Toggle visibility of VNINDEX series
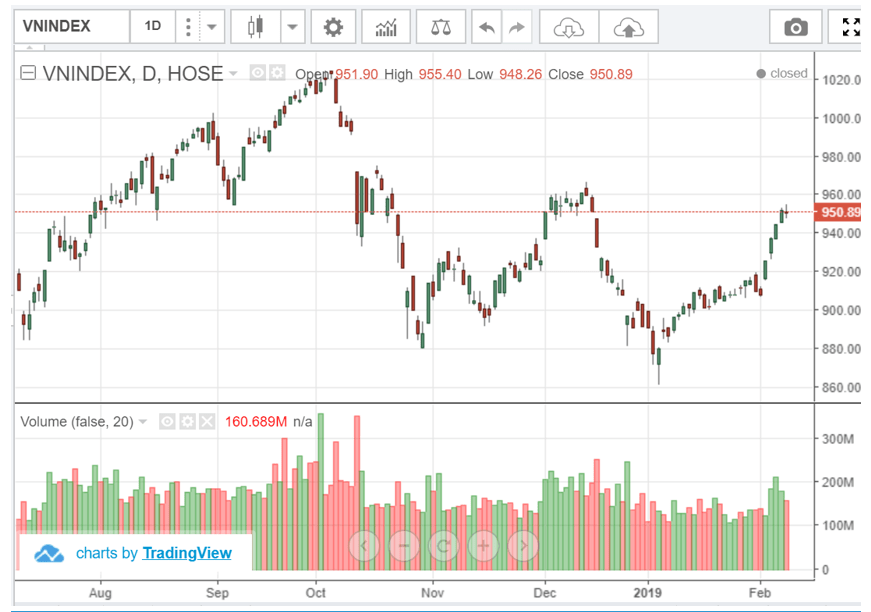Screen dimensions: 871x612 point(257,73)
